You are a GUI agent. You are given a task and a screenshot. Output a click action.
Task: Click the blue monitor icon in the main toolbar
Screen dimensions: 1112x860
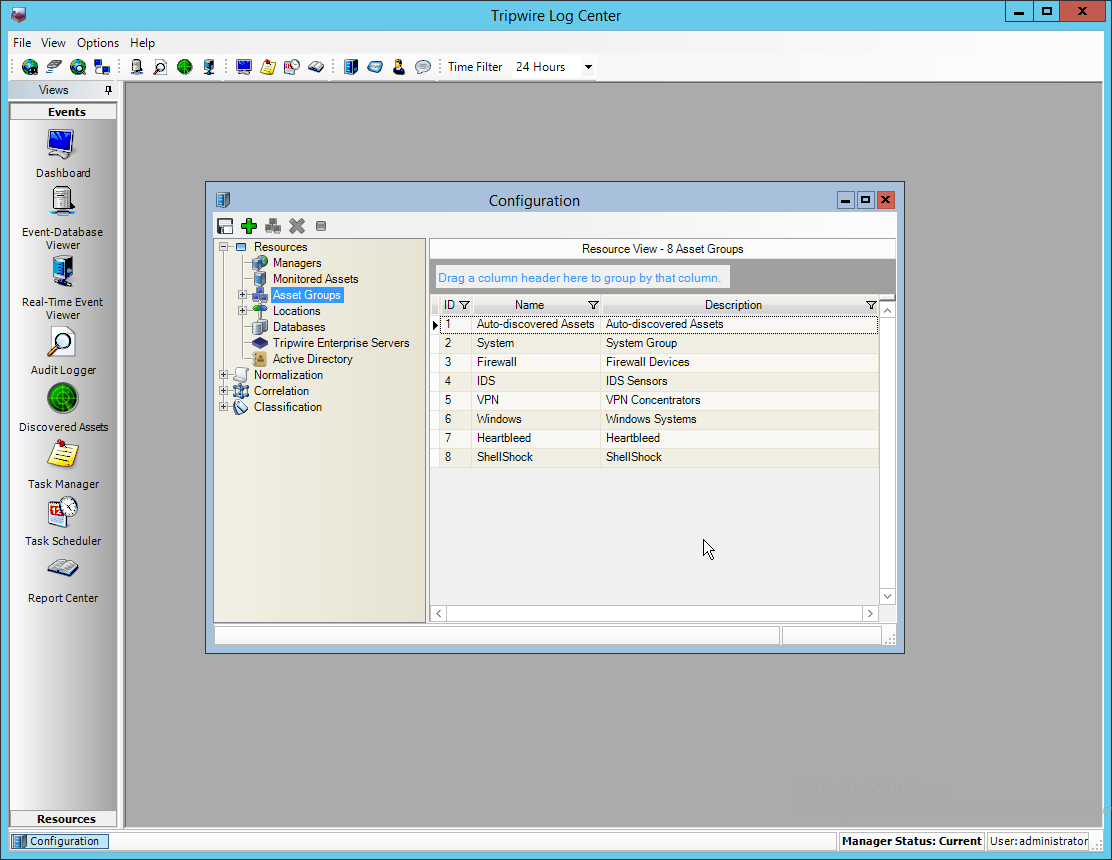click(243, 67)
